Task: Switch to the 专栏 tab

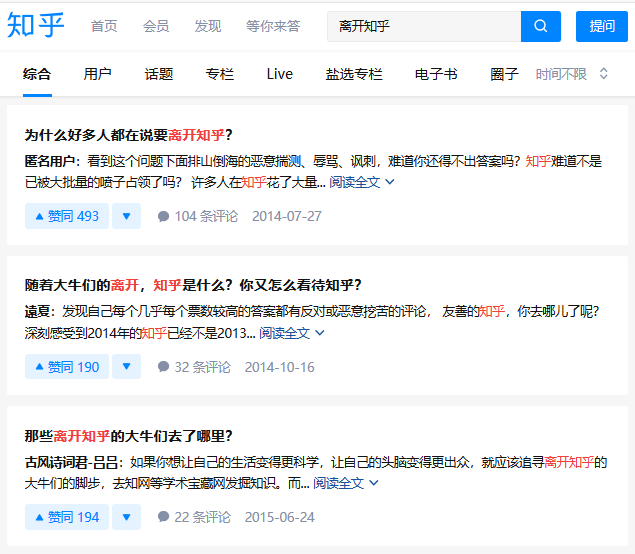Action: pyautogui.click(x=219, y=74)
